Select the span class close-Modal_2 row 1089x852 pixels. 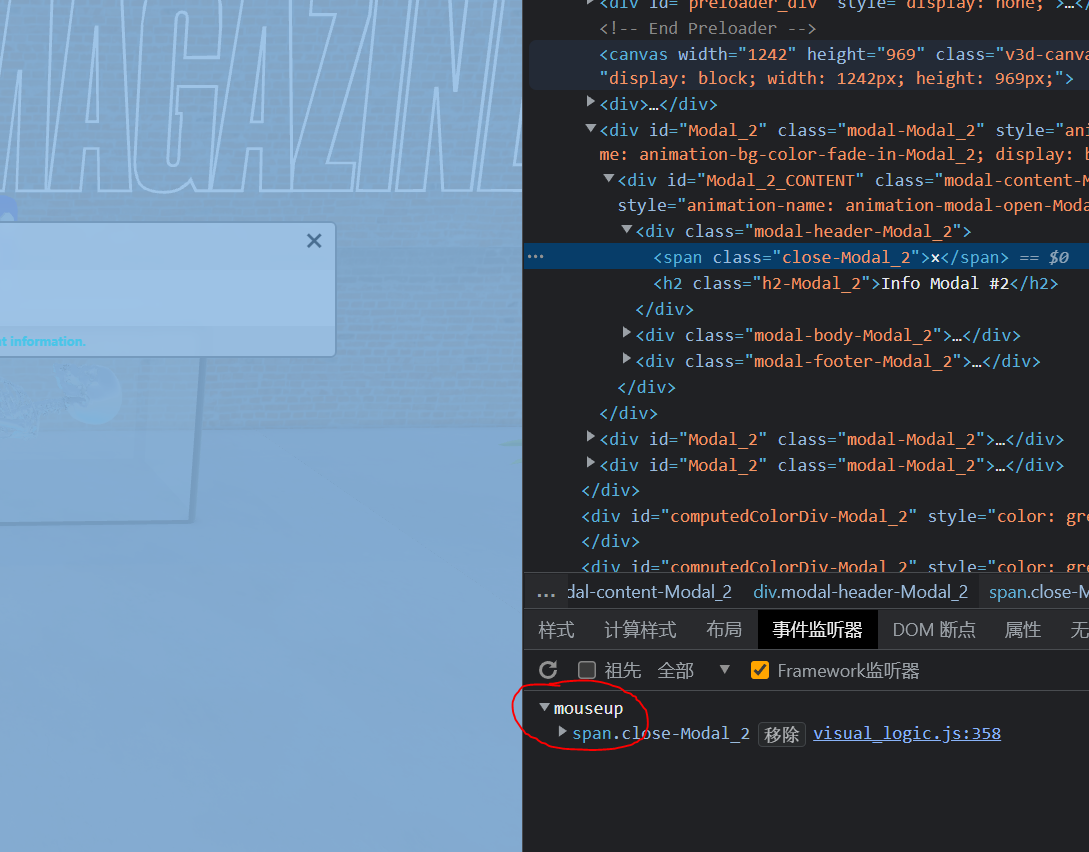pyautogui.click(x=806, y=257)
